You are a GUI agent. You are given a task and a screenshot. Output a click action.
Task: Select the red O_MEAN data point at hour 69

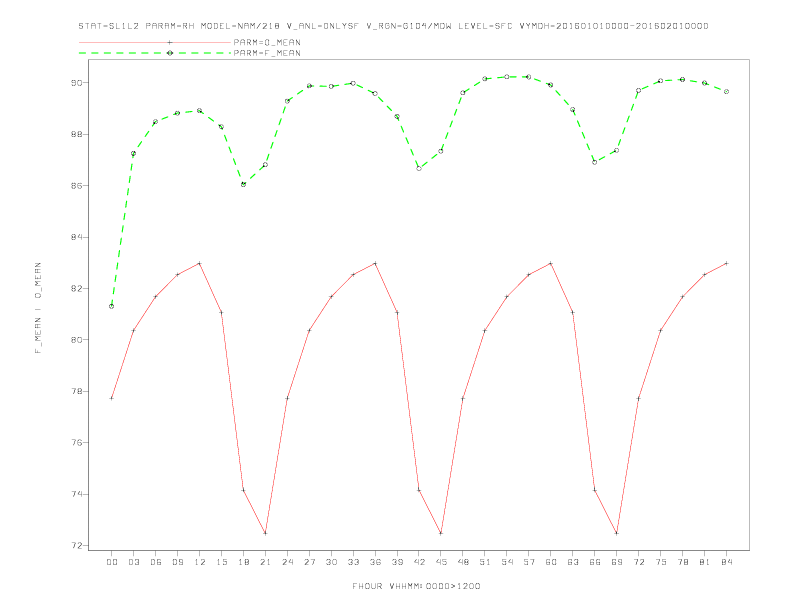[617, 533]
